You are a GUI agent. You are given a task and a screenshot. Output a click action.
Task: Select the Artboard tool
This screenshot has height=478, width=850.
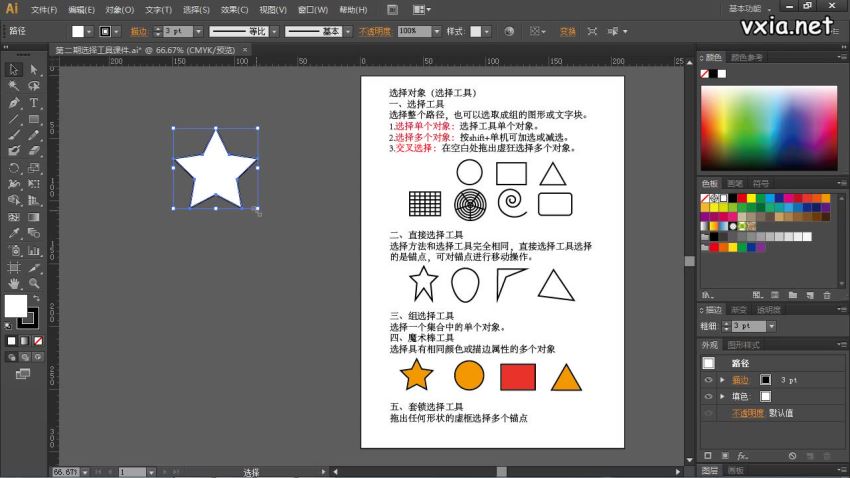14,267
